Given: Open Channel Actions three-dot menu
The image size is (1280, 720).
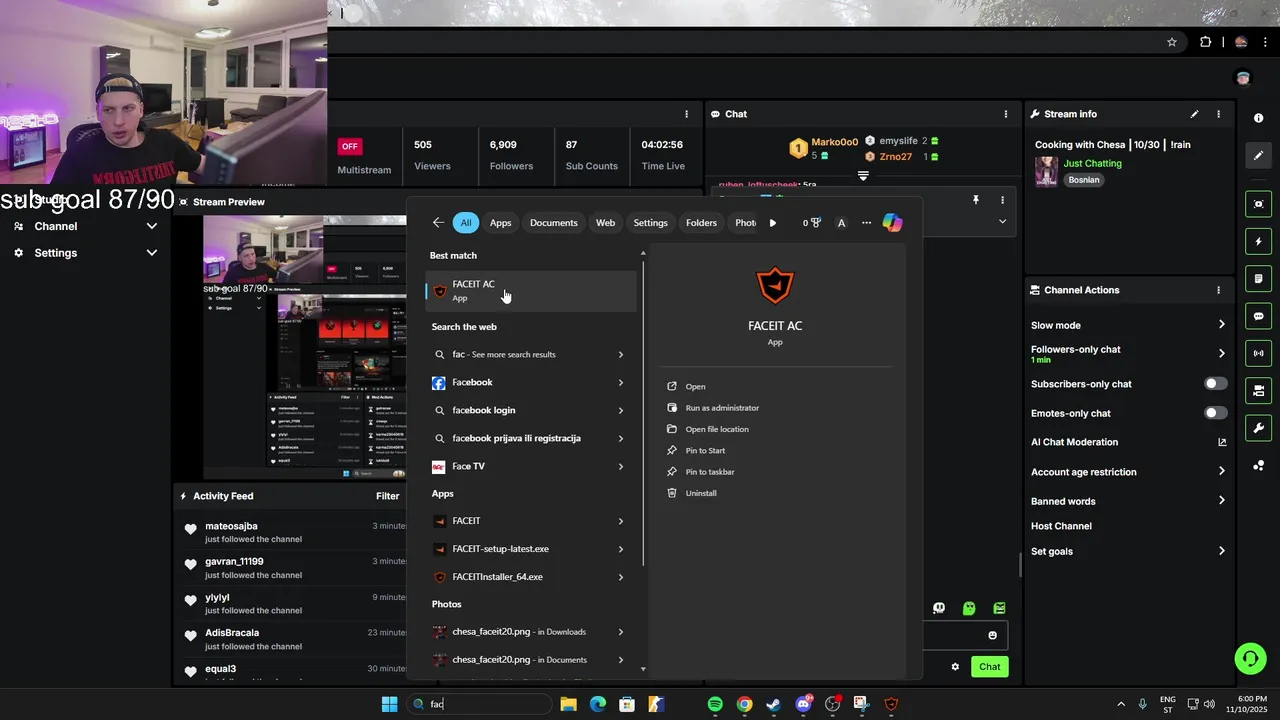Looking at the screenshot, I should (x=1218, y=290).
